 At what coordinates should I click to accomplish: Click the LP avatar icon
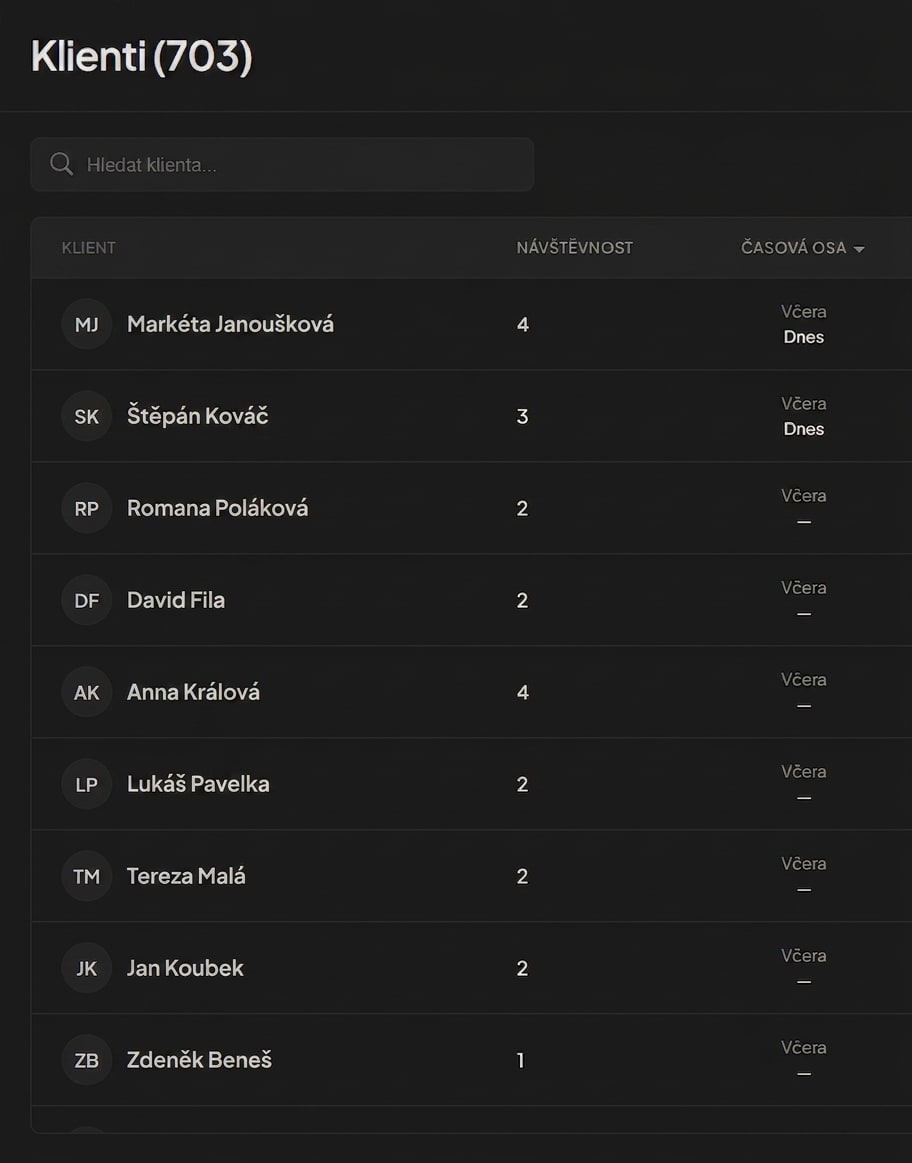pyautogui.click(x=86, y=784)
